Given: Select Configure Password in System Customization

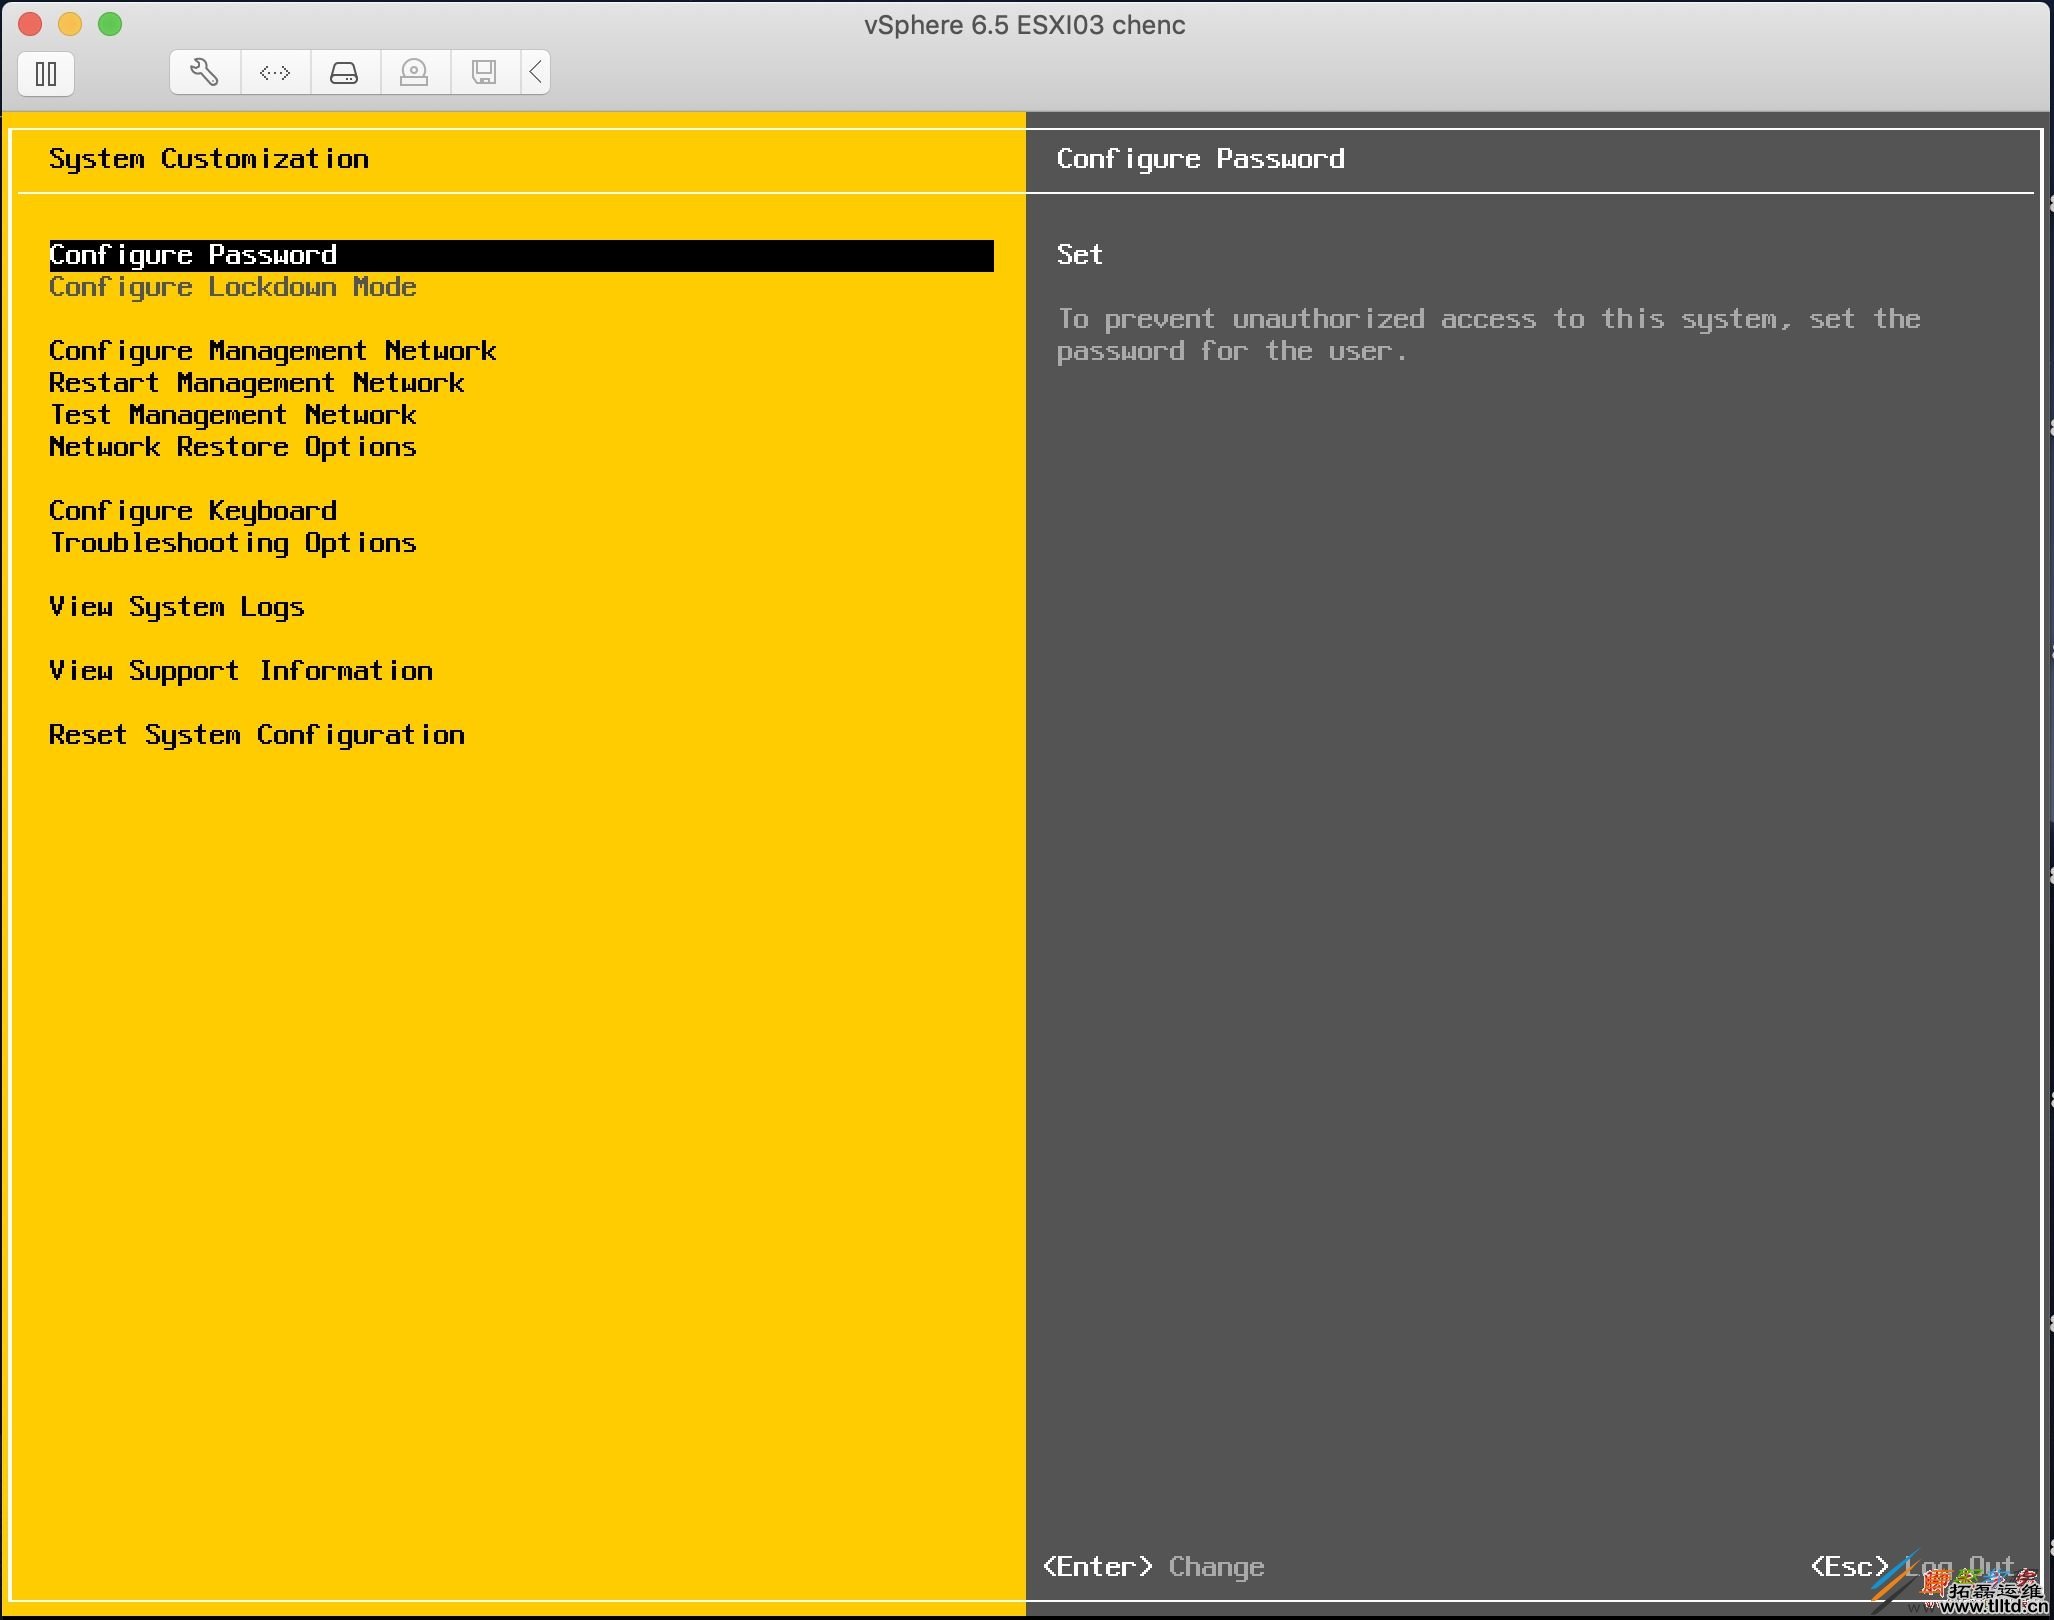Looking at the screenshot, I should pos(193,255).
